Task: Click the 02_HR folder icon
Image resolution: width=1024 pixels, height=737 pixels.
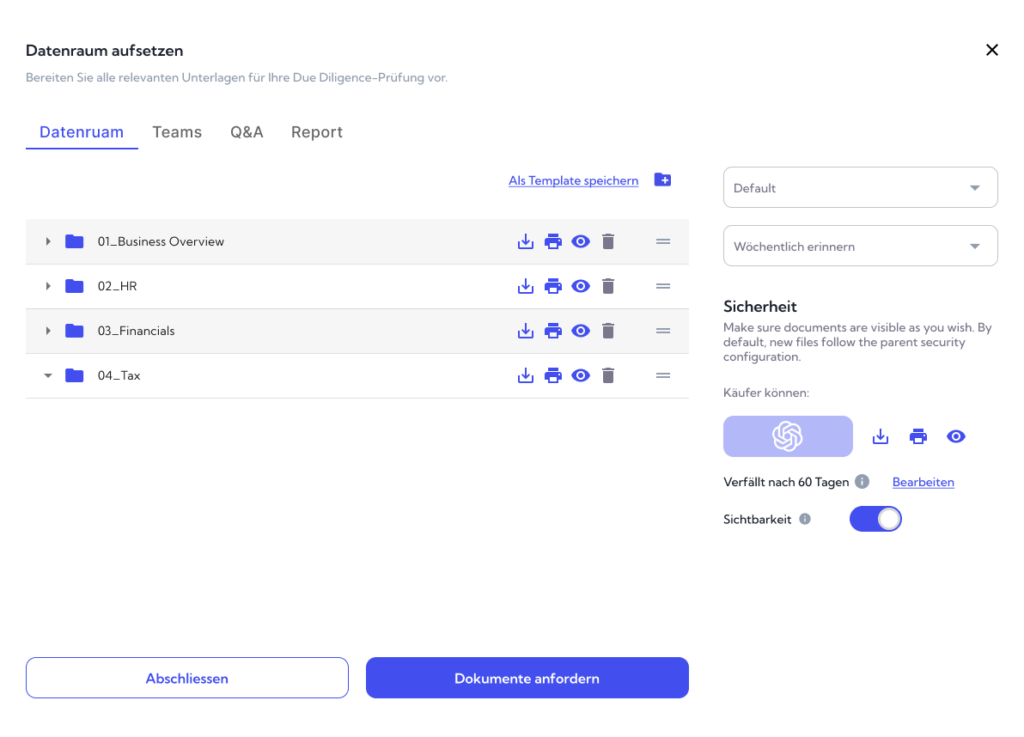Action: [74, 286]
